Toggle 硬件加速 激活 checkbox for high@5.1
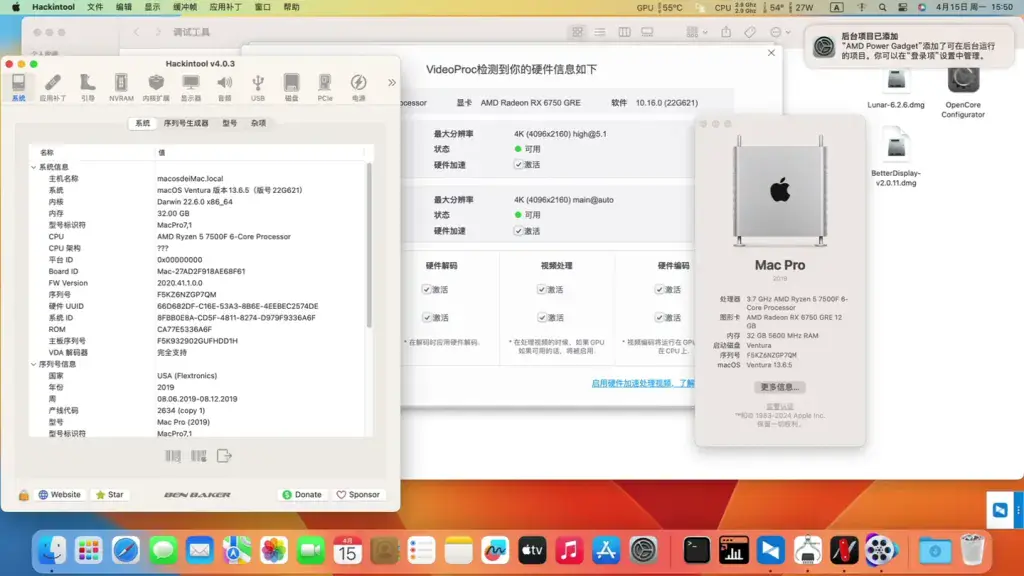The image size is (1024, 576). pyautogui.click(x=519, y=165)
